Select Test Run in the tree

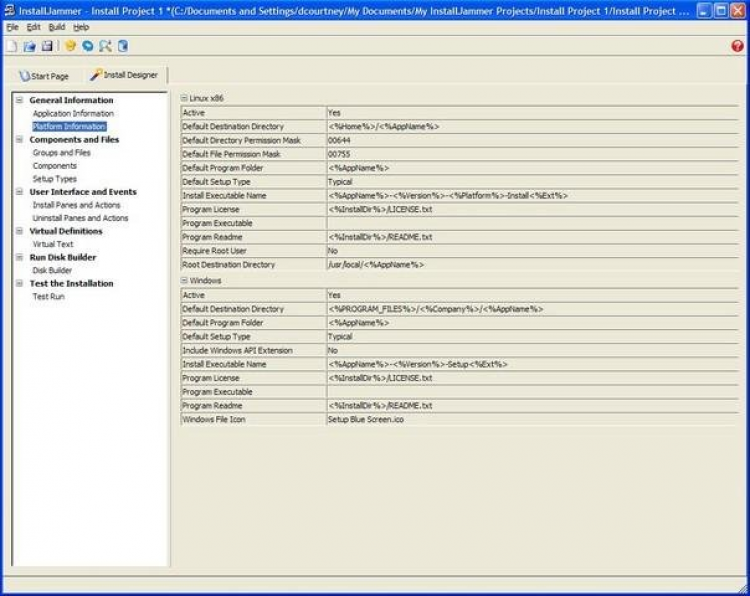[48, 297]
